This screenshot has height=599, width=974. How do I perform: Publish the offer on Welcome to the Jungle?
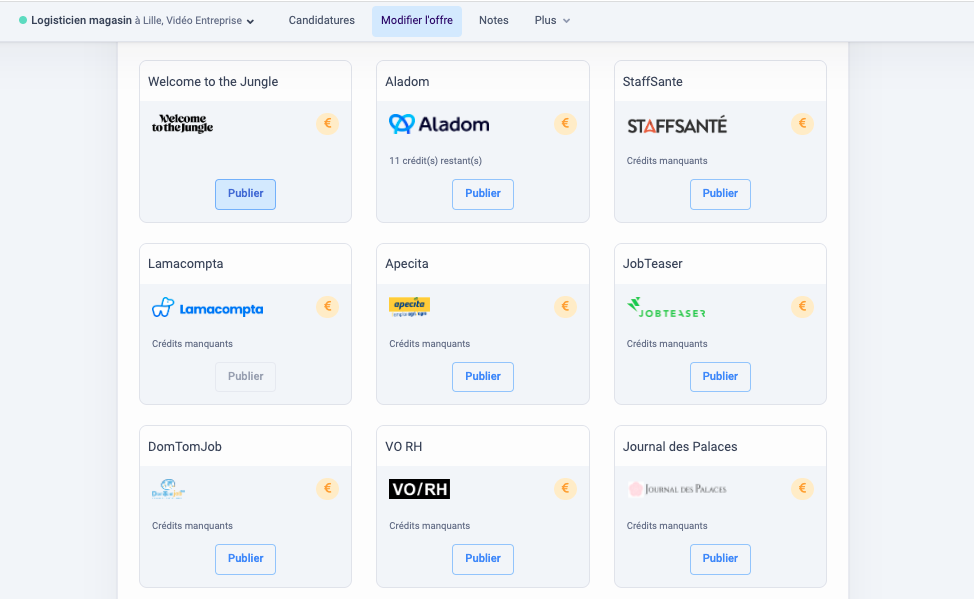pyautogui.click(x=245, y=194)
